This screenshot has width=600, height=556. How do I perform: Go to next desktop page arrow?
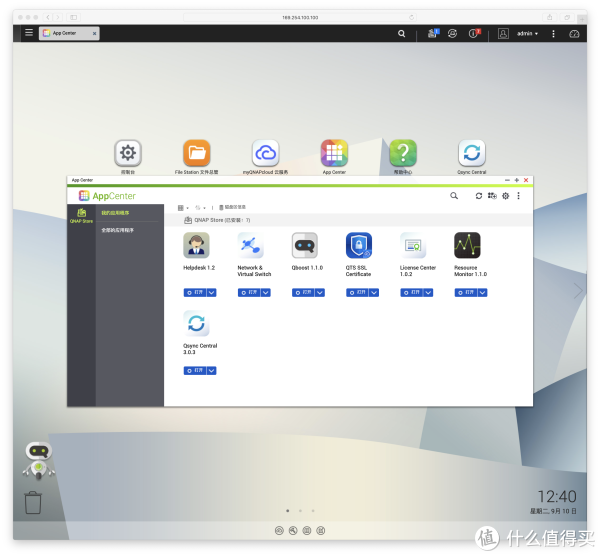pos(578,291)
